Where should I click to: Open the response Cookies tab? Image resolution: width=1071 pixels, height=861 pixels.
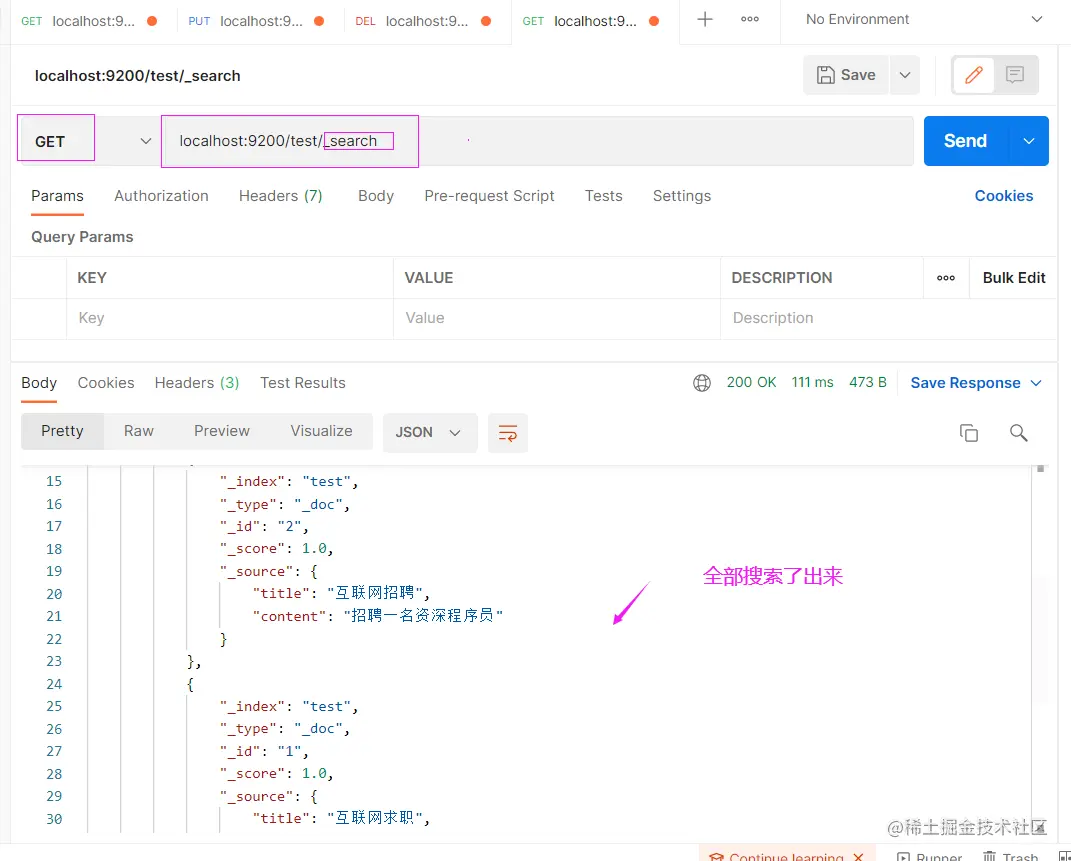(x=106, y=383)
